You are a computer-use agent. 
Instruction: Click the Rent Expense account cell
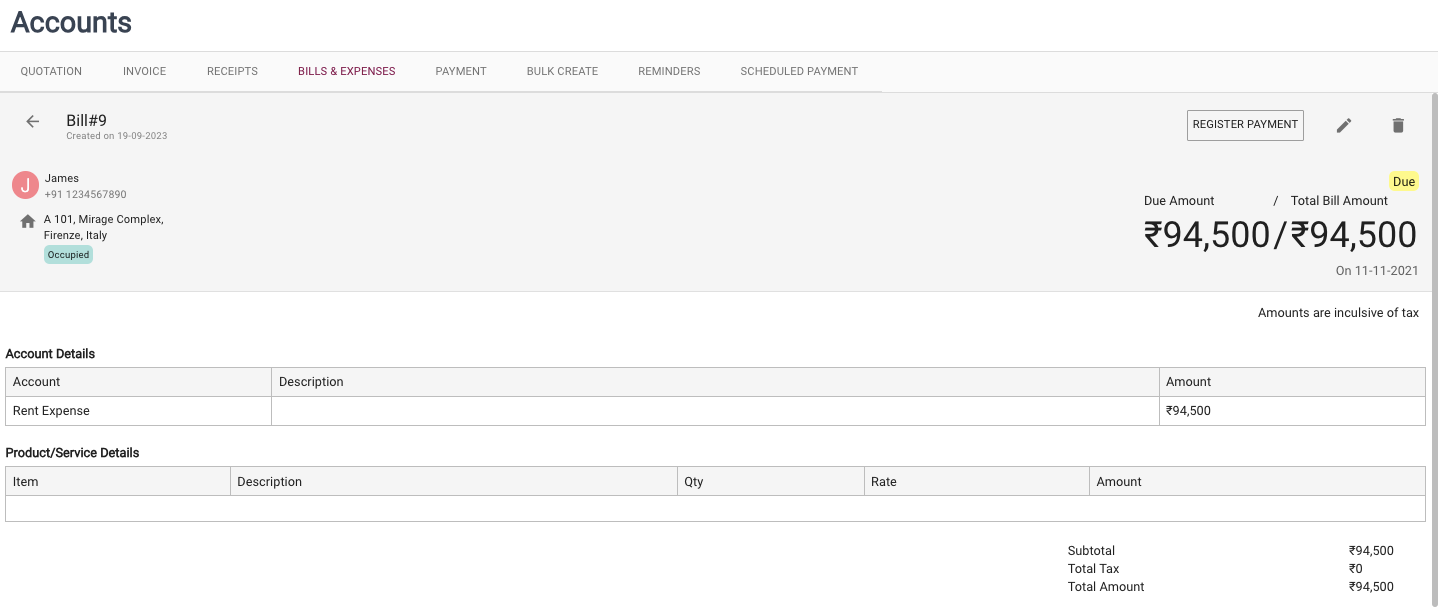(x=51, y=411)
